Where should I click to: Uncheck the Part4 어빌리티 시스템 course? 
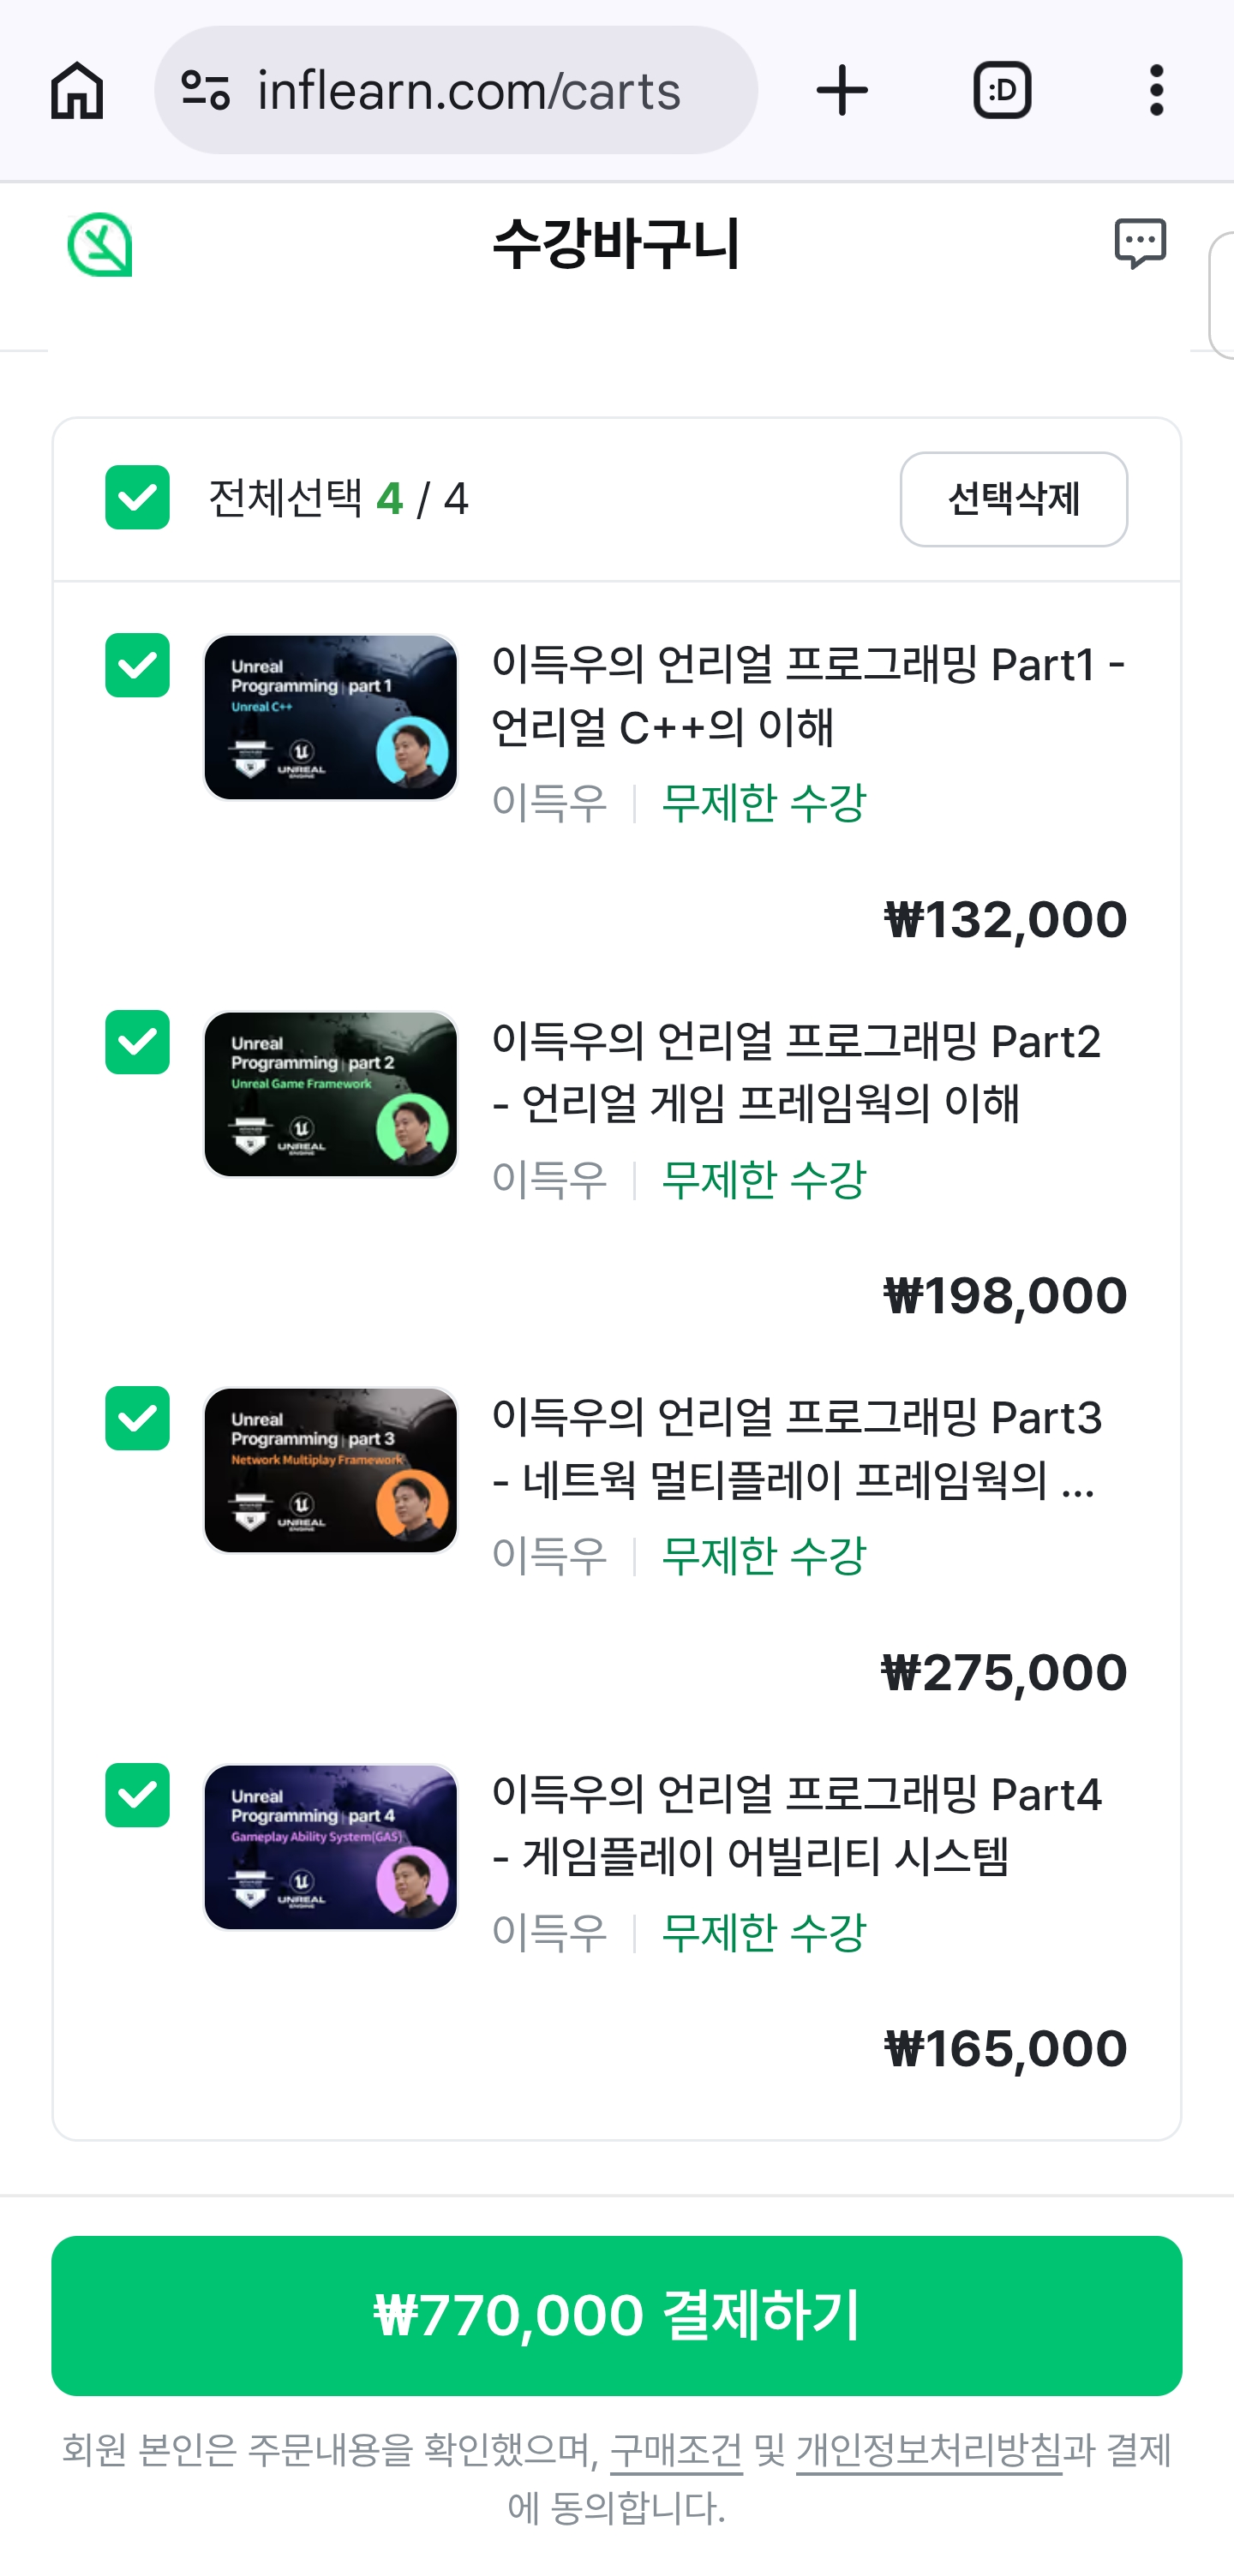tap(138, 1795)
